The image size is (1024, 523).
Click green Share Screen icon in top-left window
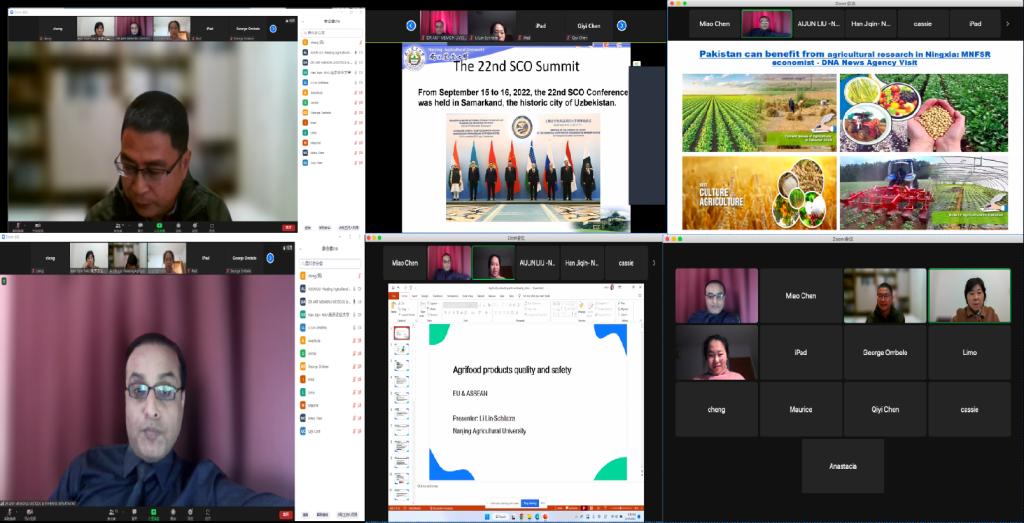[159, 224]
